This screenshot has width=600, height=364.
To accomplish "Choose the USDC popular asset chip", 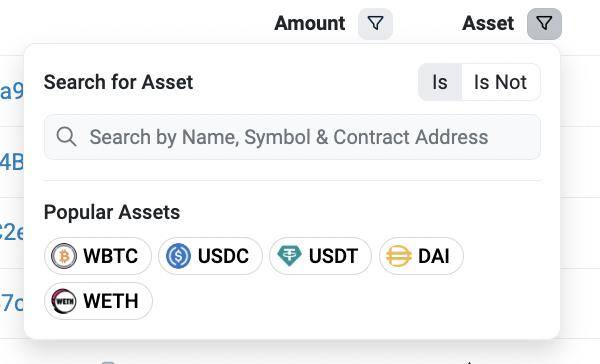I will (210, 256).
